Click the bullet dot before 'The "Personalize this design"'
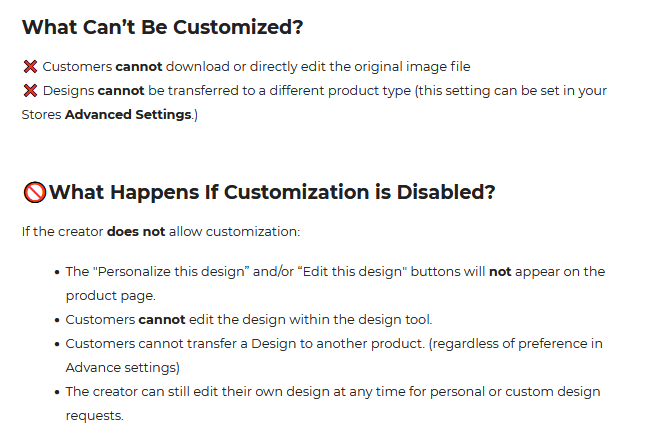 pos(57,272)
